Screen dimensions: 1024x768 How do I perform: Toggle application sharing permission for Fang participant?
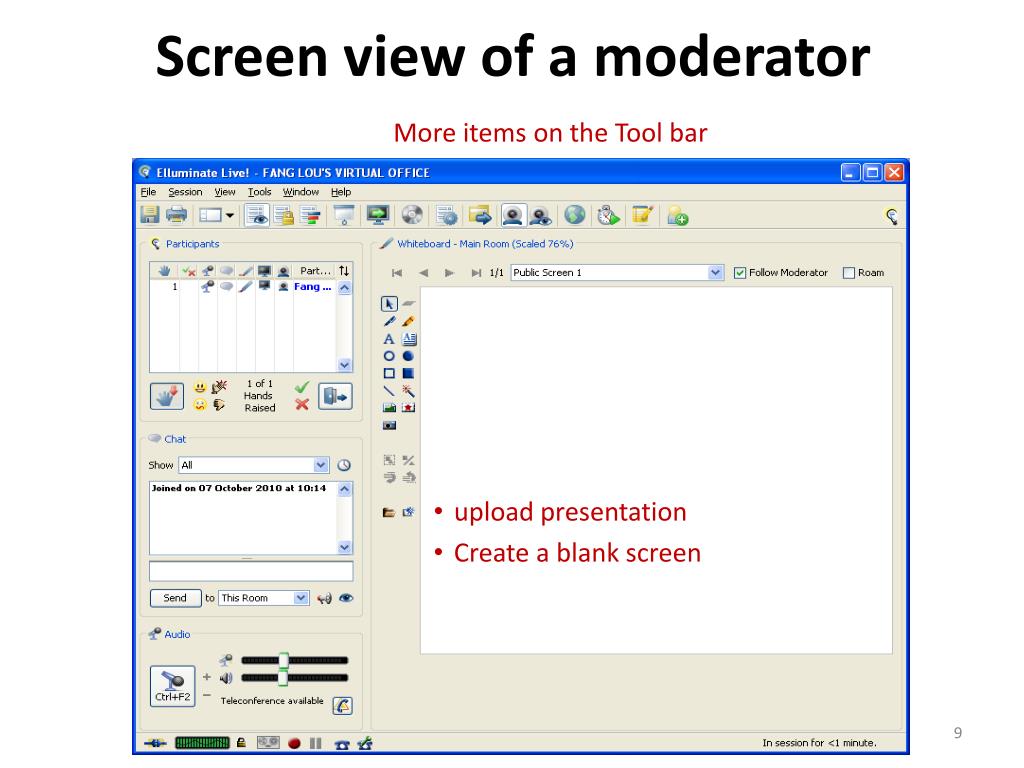[x=264, y=287]
